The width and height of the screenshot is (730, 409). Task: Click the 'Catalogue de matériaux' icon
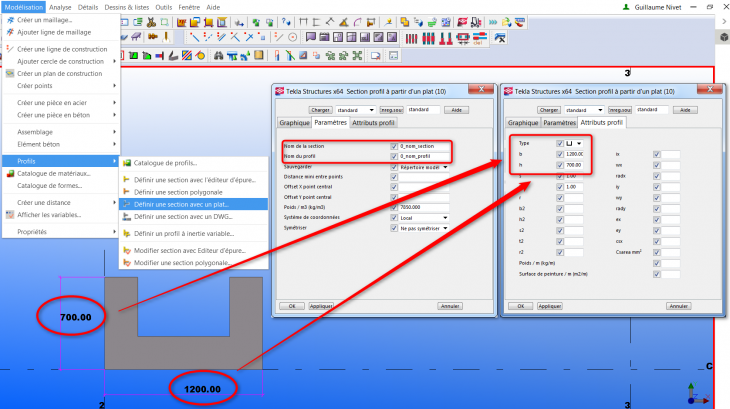pyautogui.click(x=9, y=174)
